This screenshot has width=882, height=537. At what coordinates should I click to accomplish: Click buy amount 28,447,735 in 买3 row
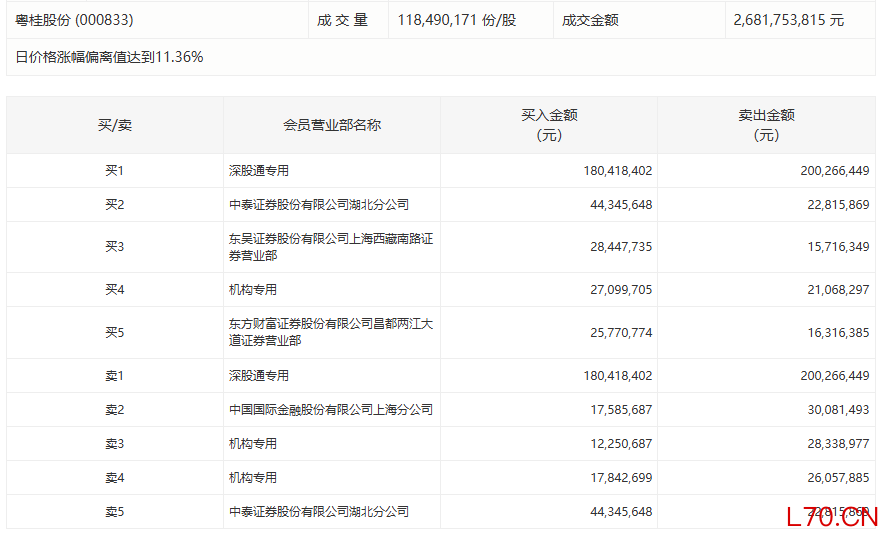(617, 247)
